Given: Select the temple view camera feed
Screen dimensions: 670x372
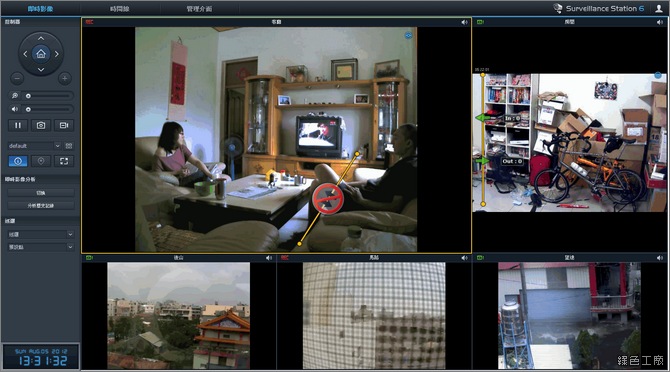Looking at the screenshot, I should pos(179,315).
